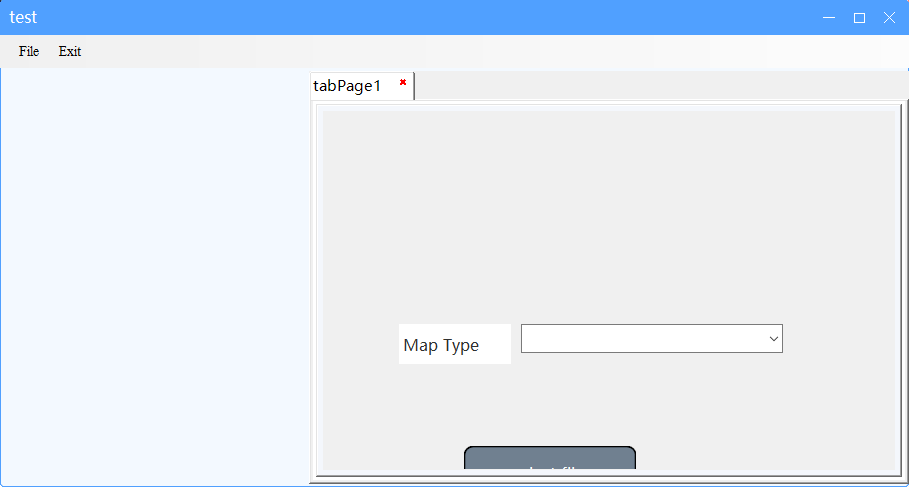Open the Map Type combo box field
The image size is (909, 487).
tap(652, 339)
